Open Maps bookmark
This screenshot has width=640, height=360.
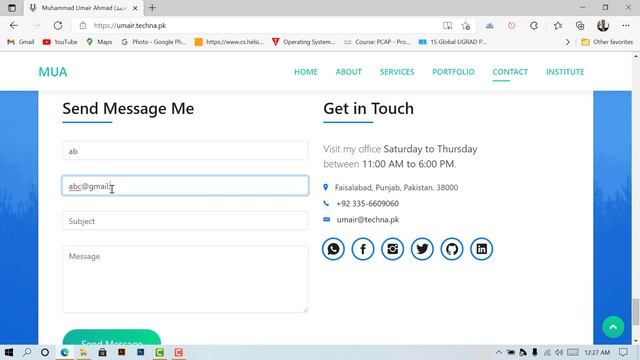[99, 42]
